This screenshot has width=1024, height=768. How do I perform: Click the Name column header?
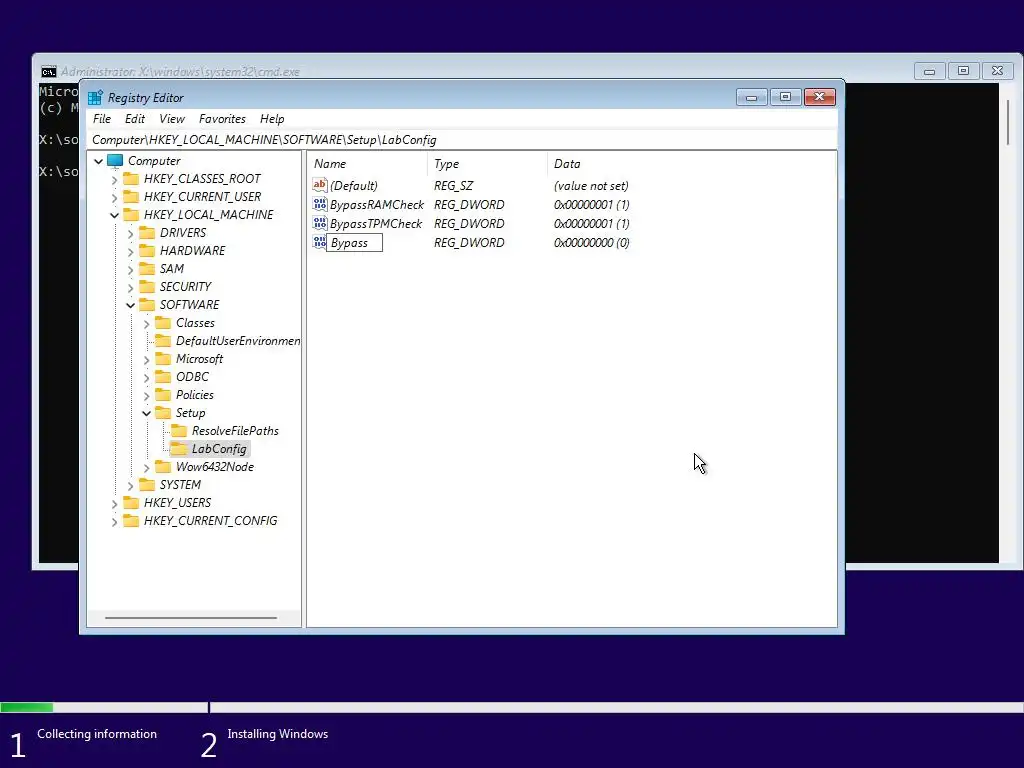(x=368, y=164)
